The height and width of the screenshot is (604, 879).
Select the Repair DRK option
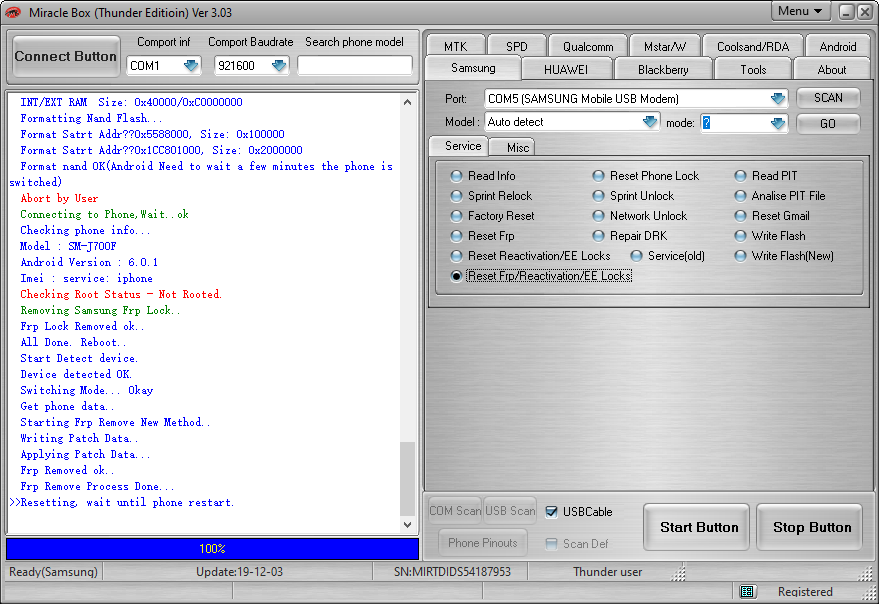(x=599, y=236)
